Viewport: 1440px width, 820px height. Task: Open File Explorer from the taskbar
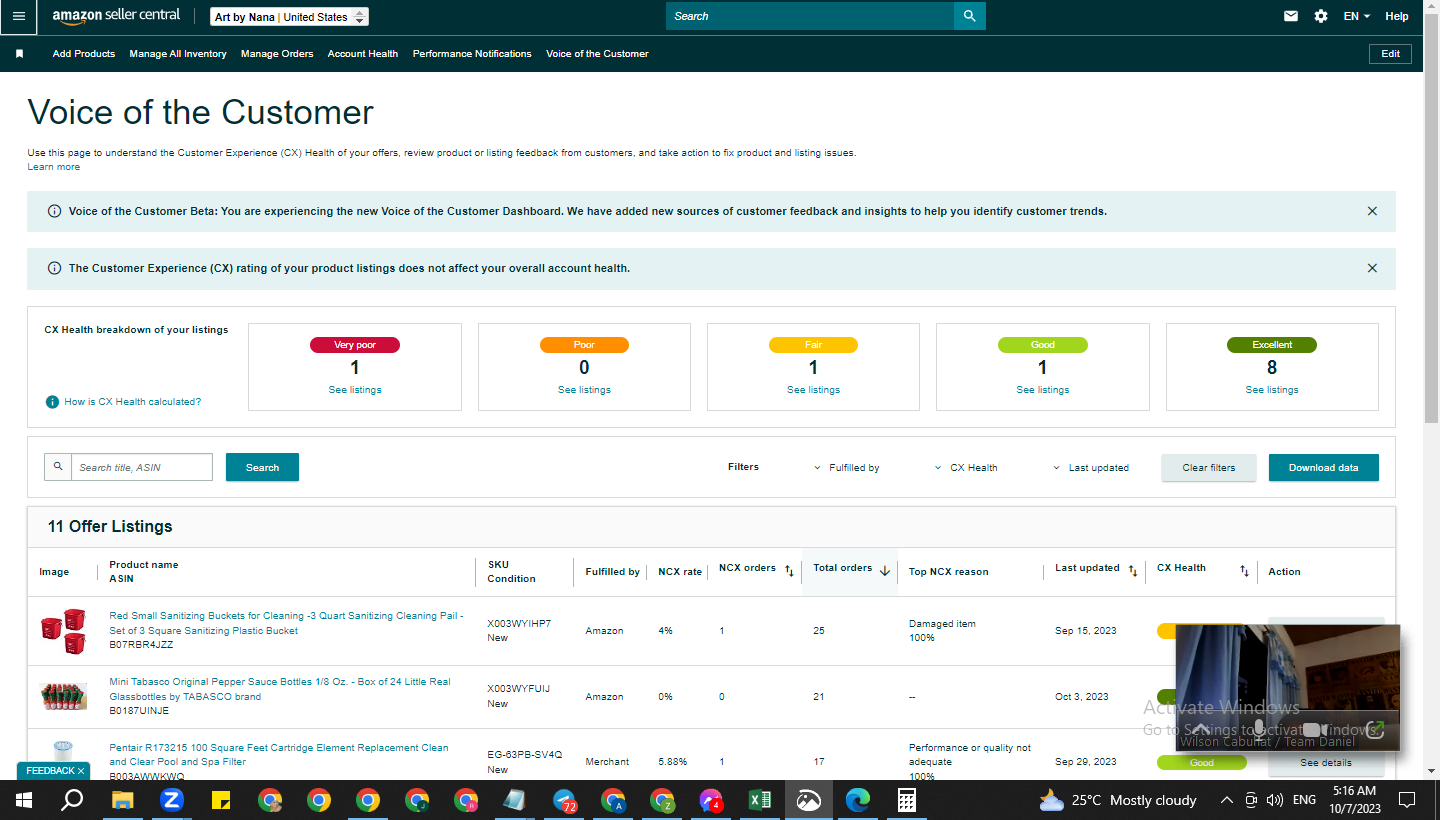pos(122,800)
